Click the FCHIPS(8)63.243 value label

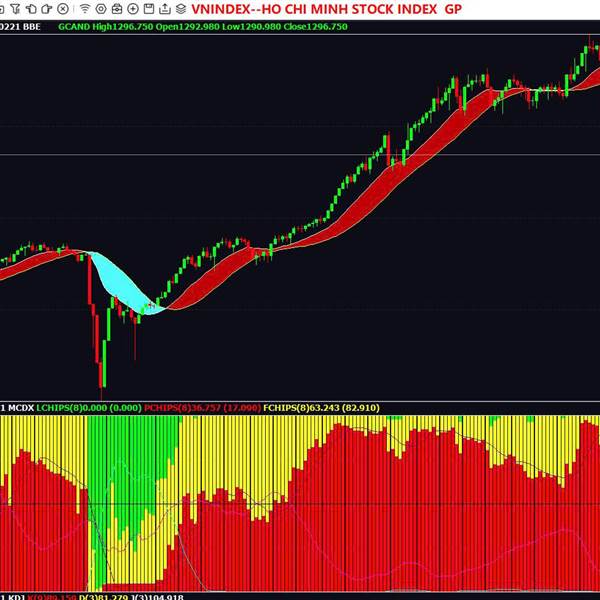pyautogui.click(x=321, y=408)
